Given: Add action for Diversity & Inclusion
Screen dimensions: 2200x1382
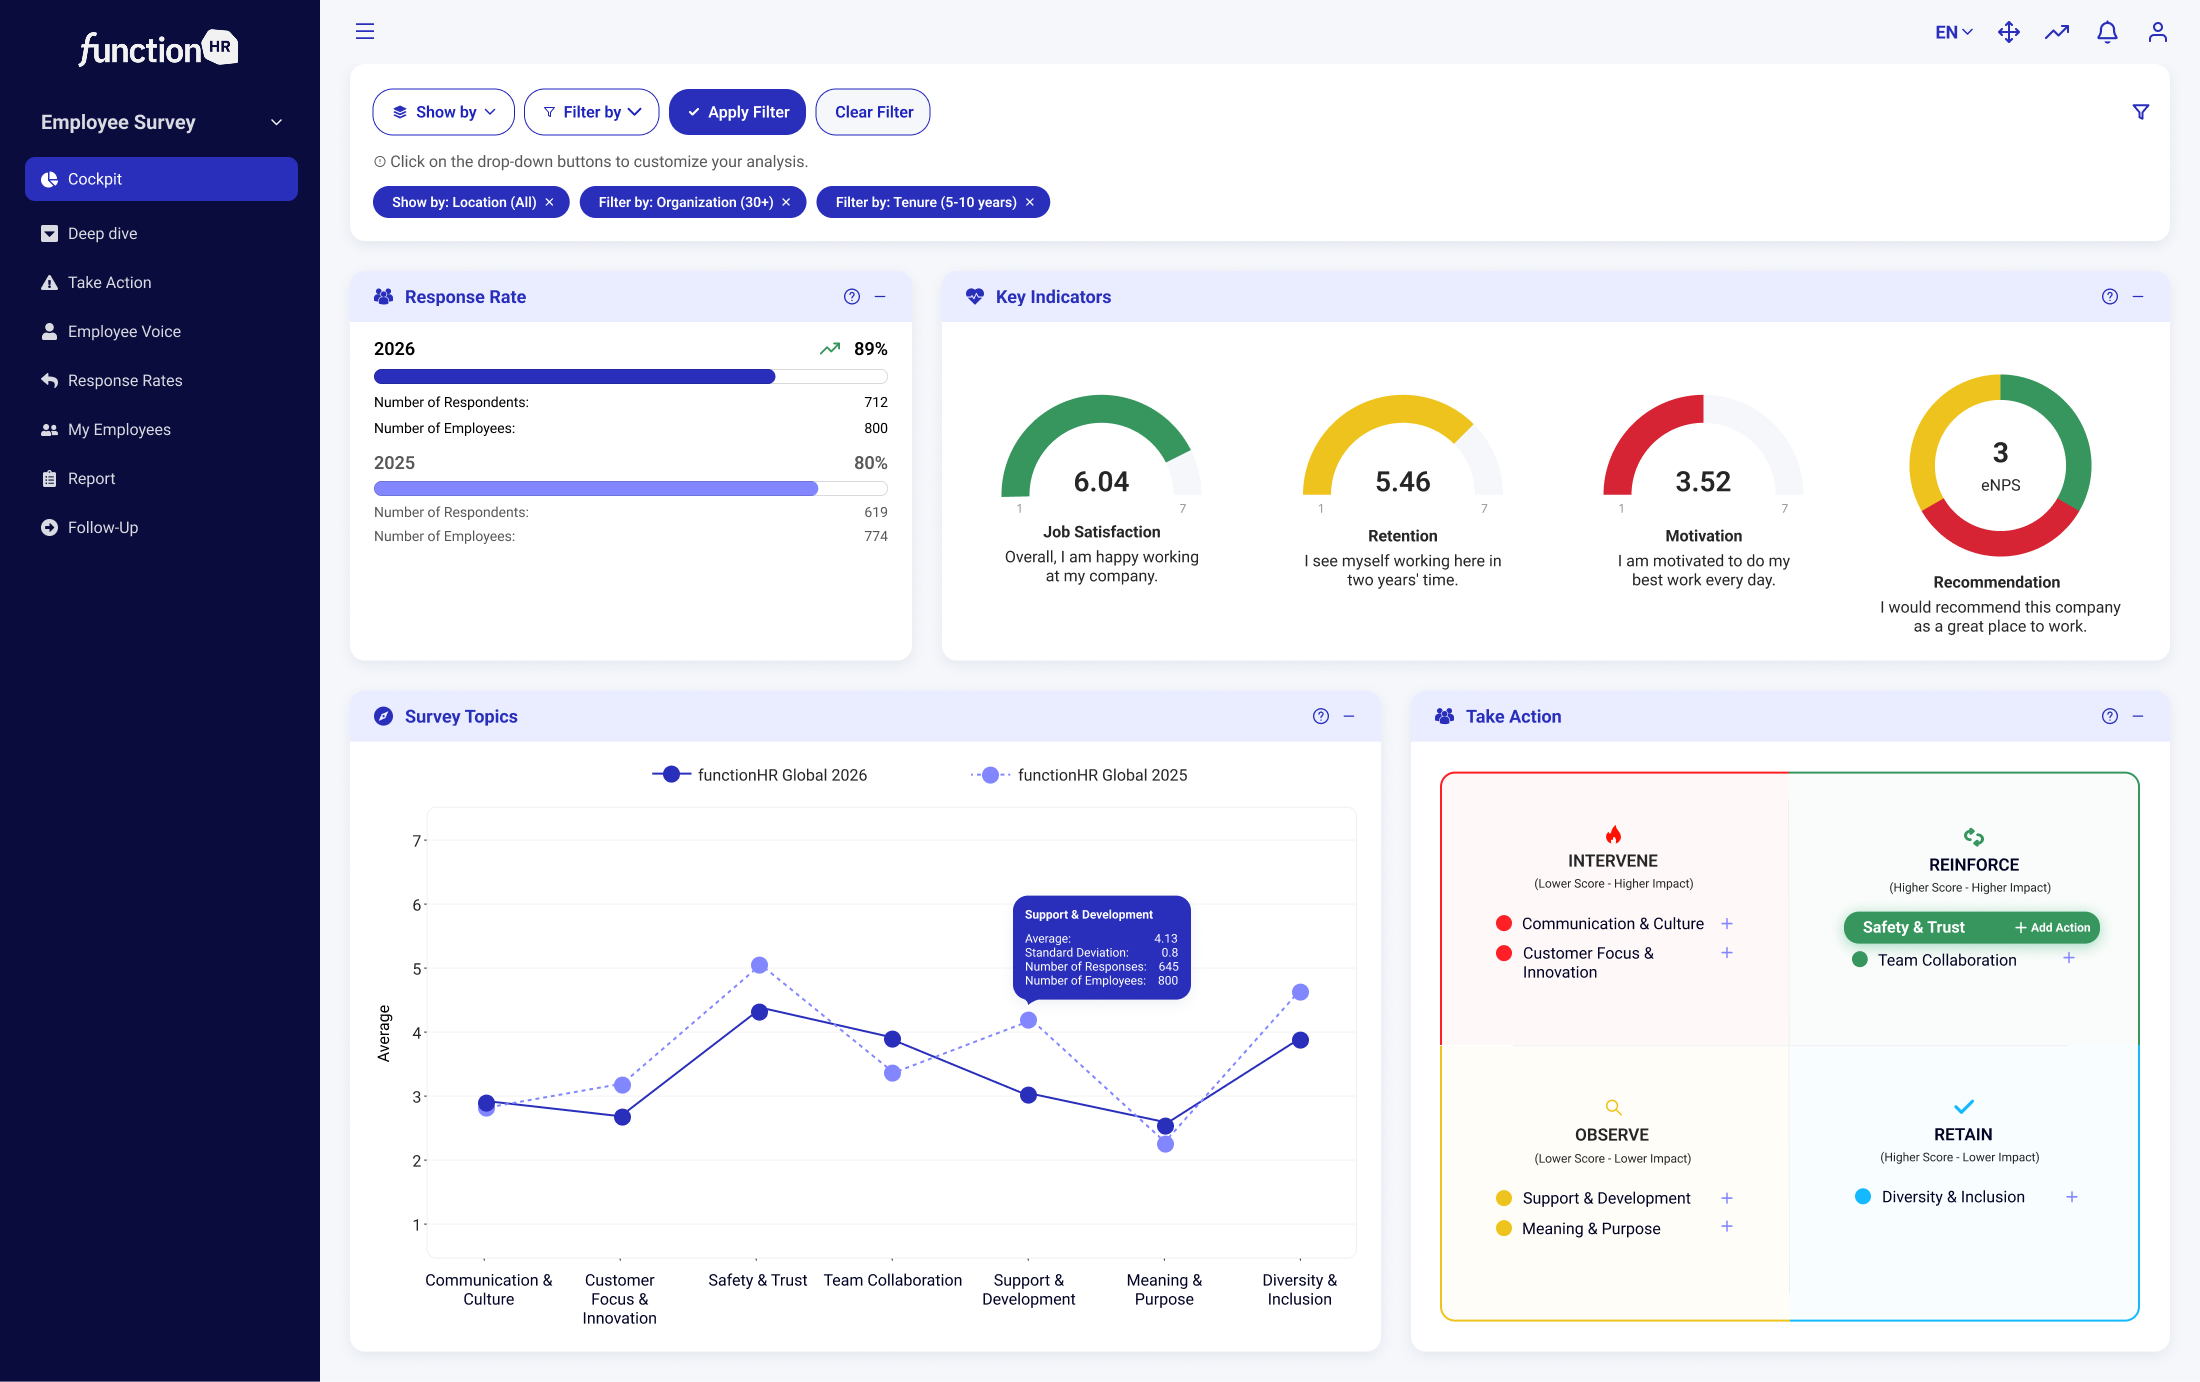Looking at the screenshot, I should [2072, 1197].
